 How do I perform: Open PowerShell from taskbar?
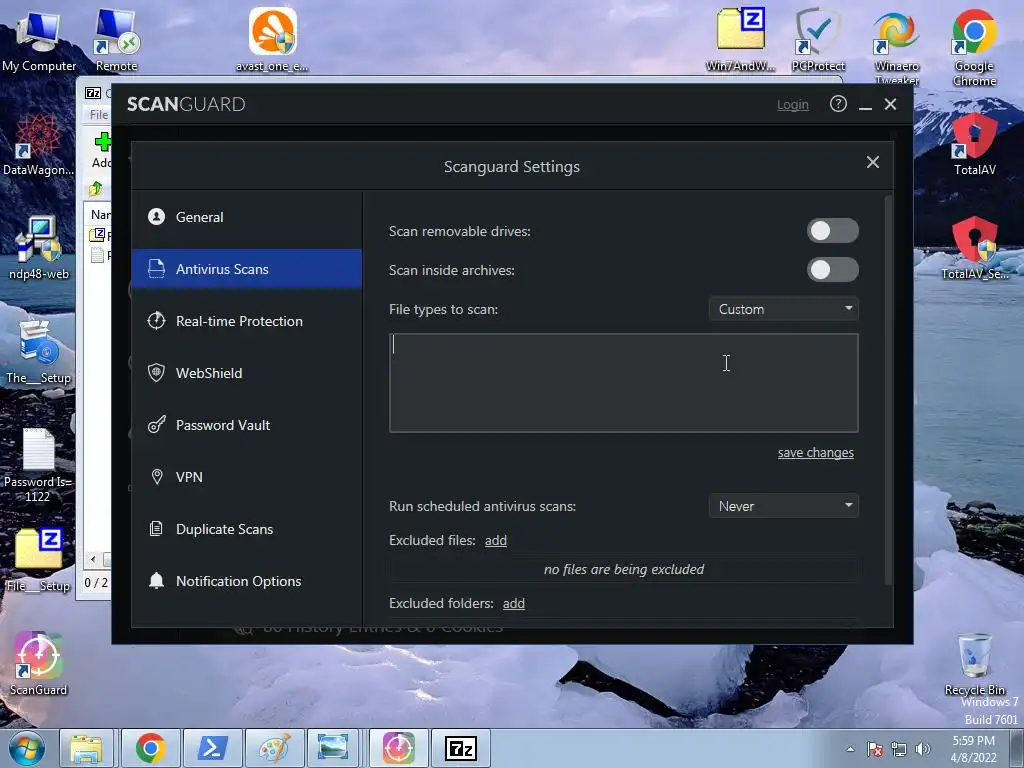213,748
